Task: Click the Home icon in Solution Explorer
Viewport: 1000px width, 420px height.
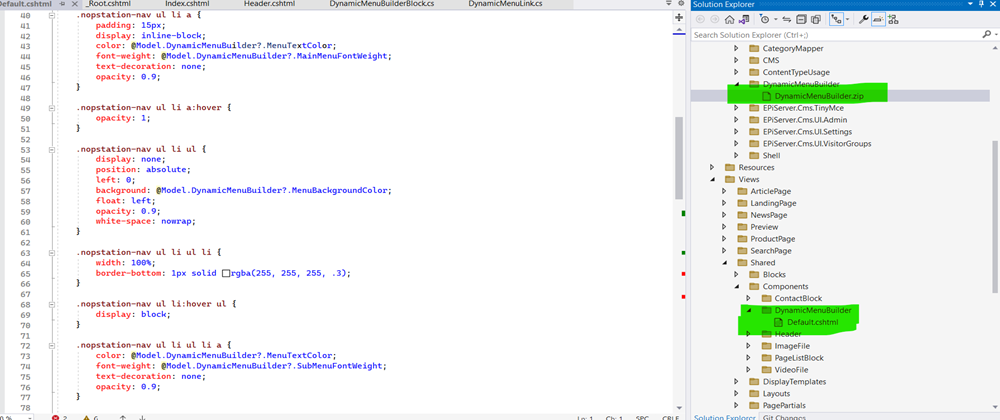Action: tap(730, 19)
